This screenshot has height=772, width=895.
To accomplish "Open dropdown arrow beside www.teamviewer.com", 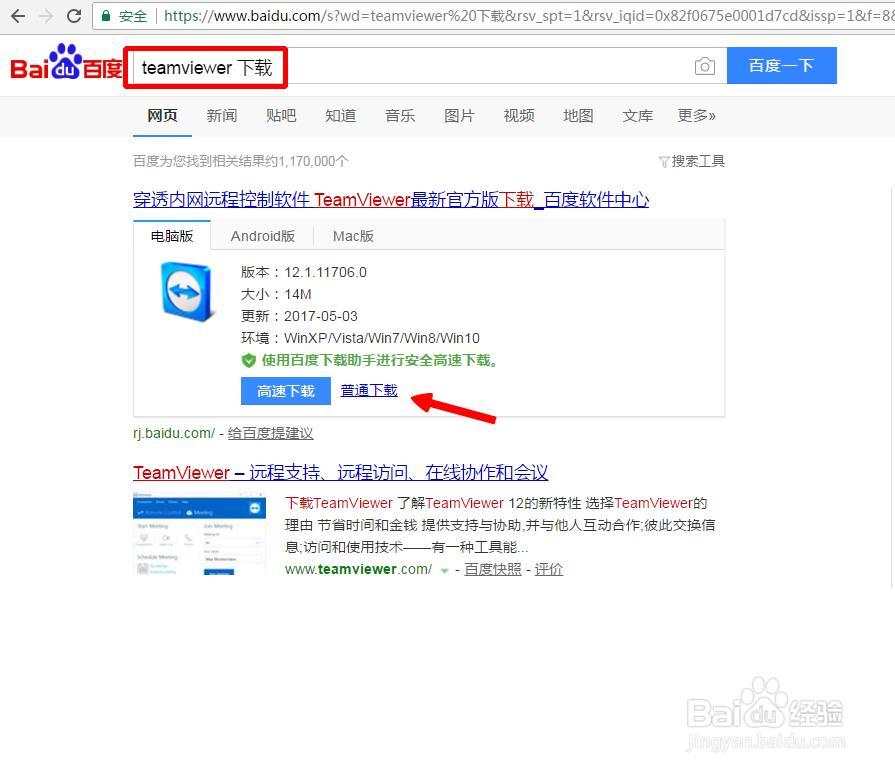I will [444, 570].
